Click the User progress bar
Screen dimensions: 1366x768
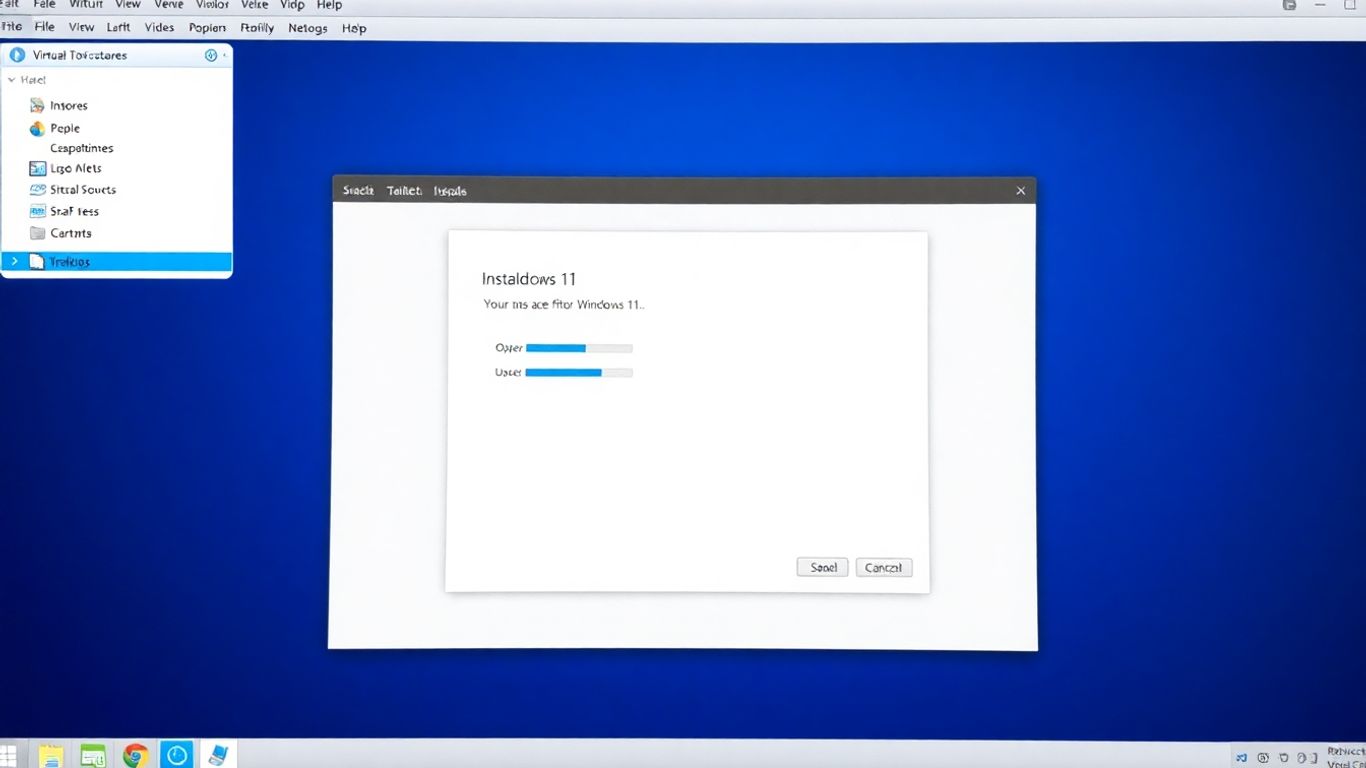coord(579,372)
